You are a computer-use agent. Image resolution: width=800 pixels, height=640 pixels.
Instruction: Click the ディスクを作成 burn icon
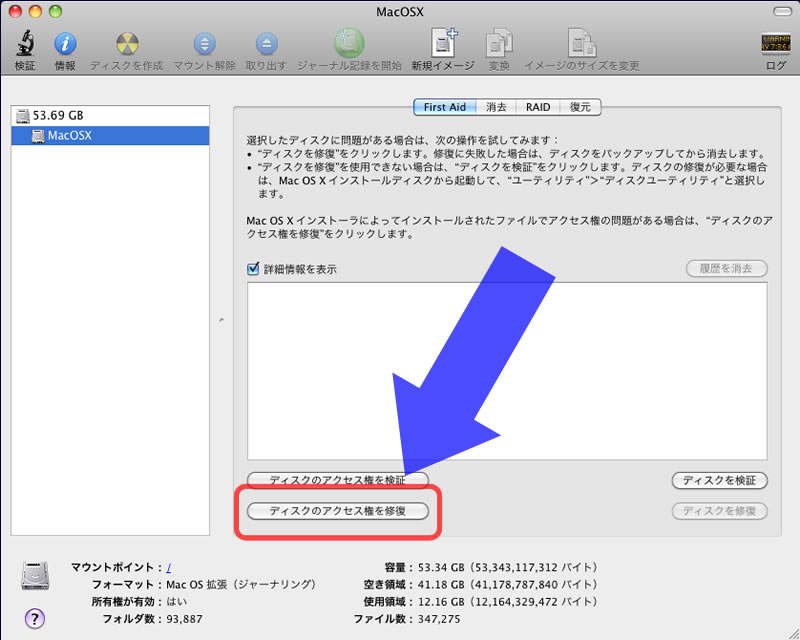click(127, 44)
